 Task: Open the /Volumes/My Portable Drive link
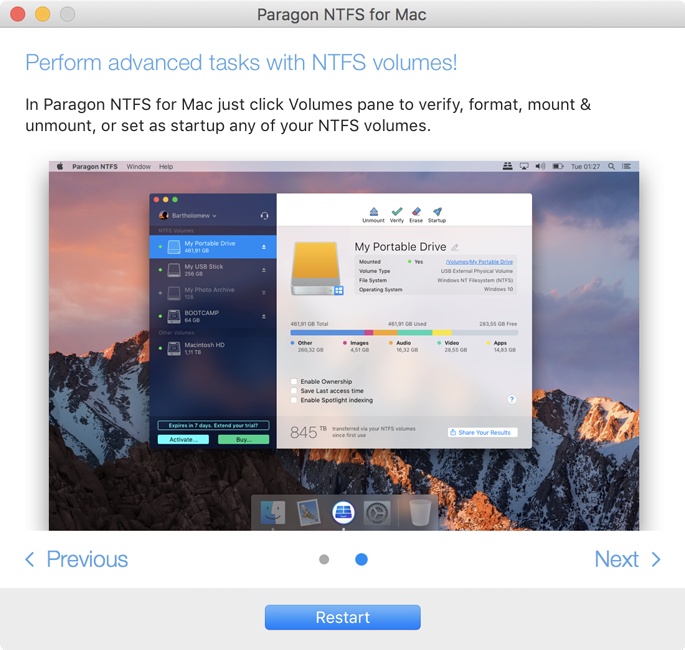point(479,262)
